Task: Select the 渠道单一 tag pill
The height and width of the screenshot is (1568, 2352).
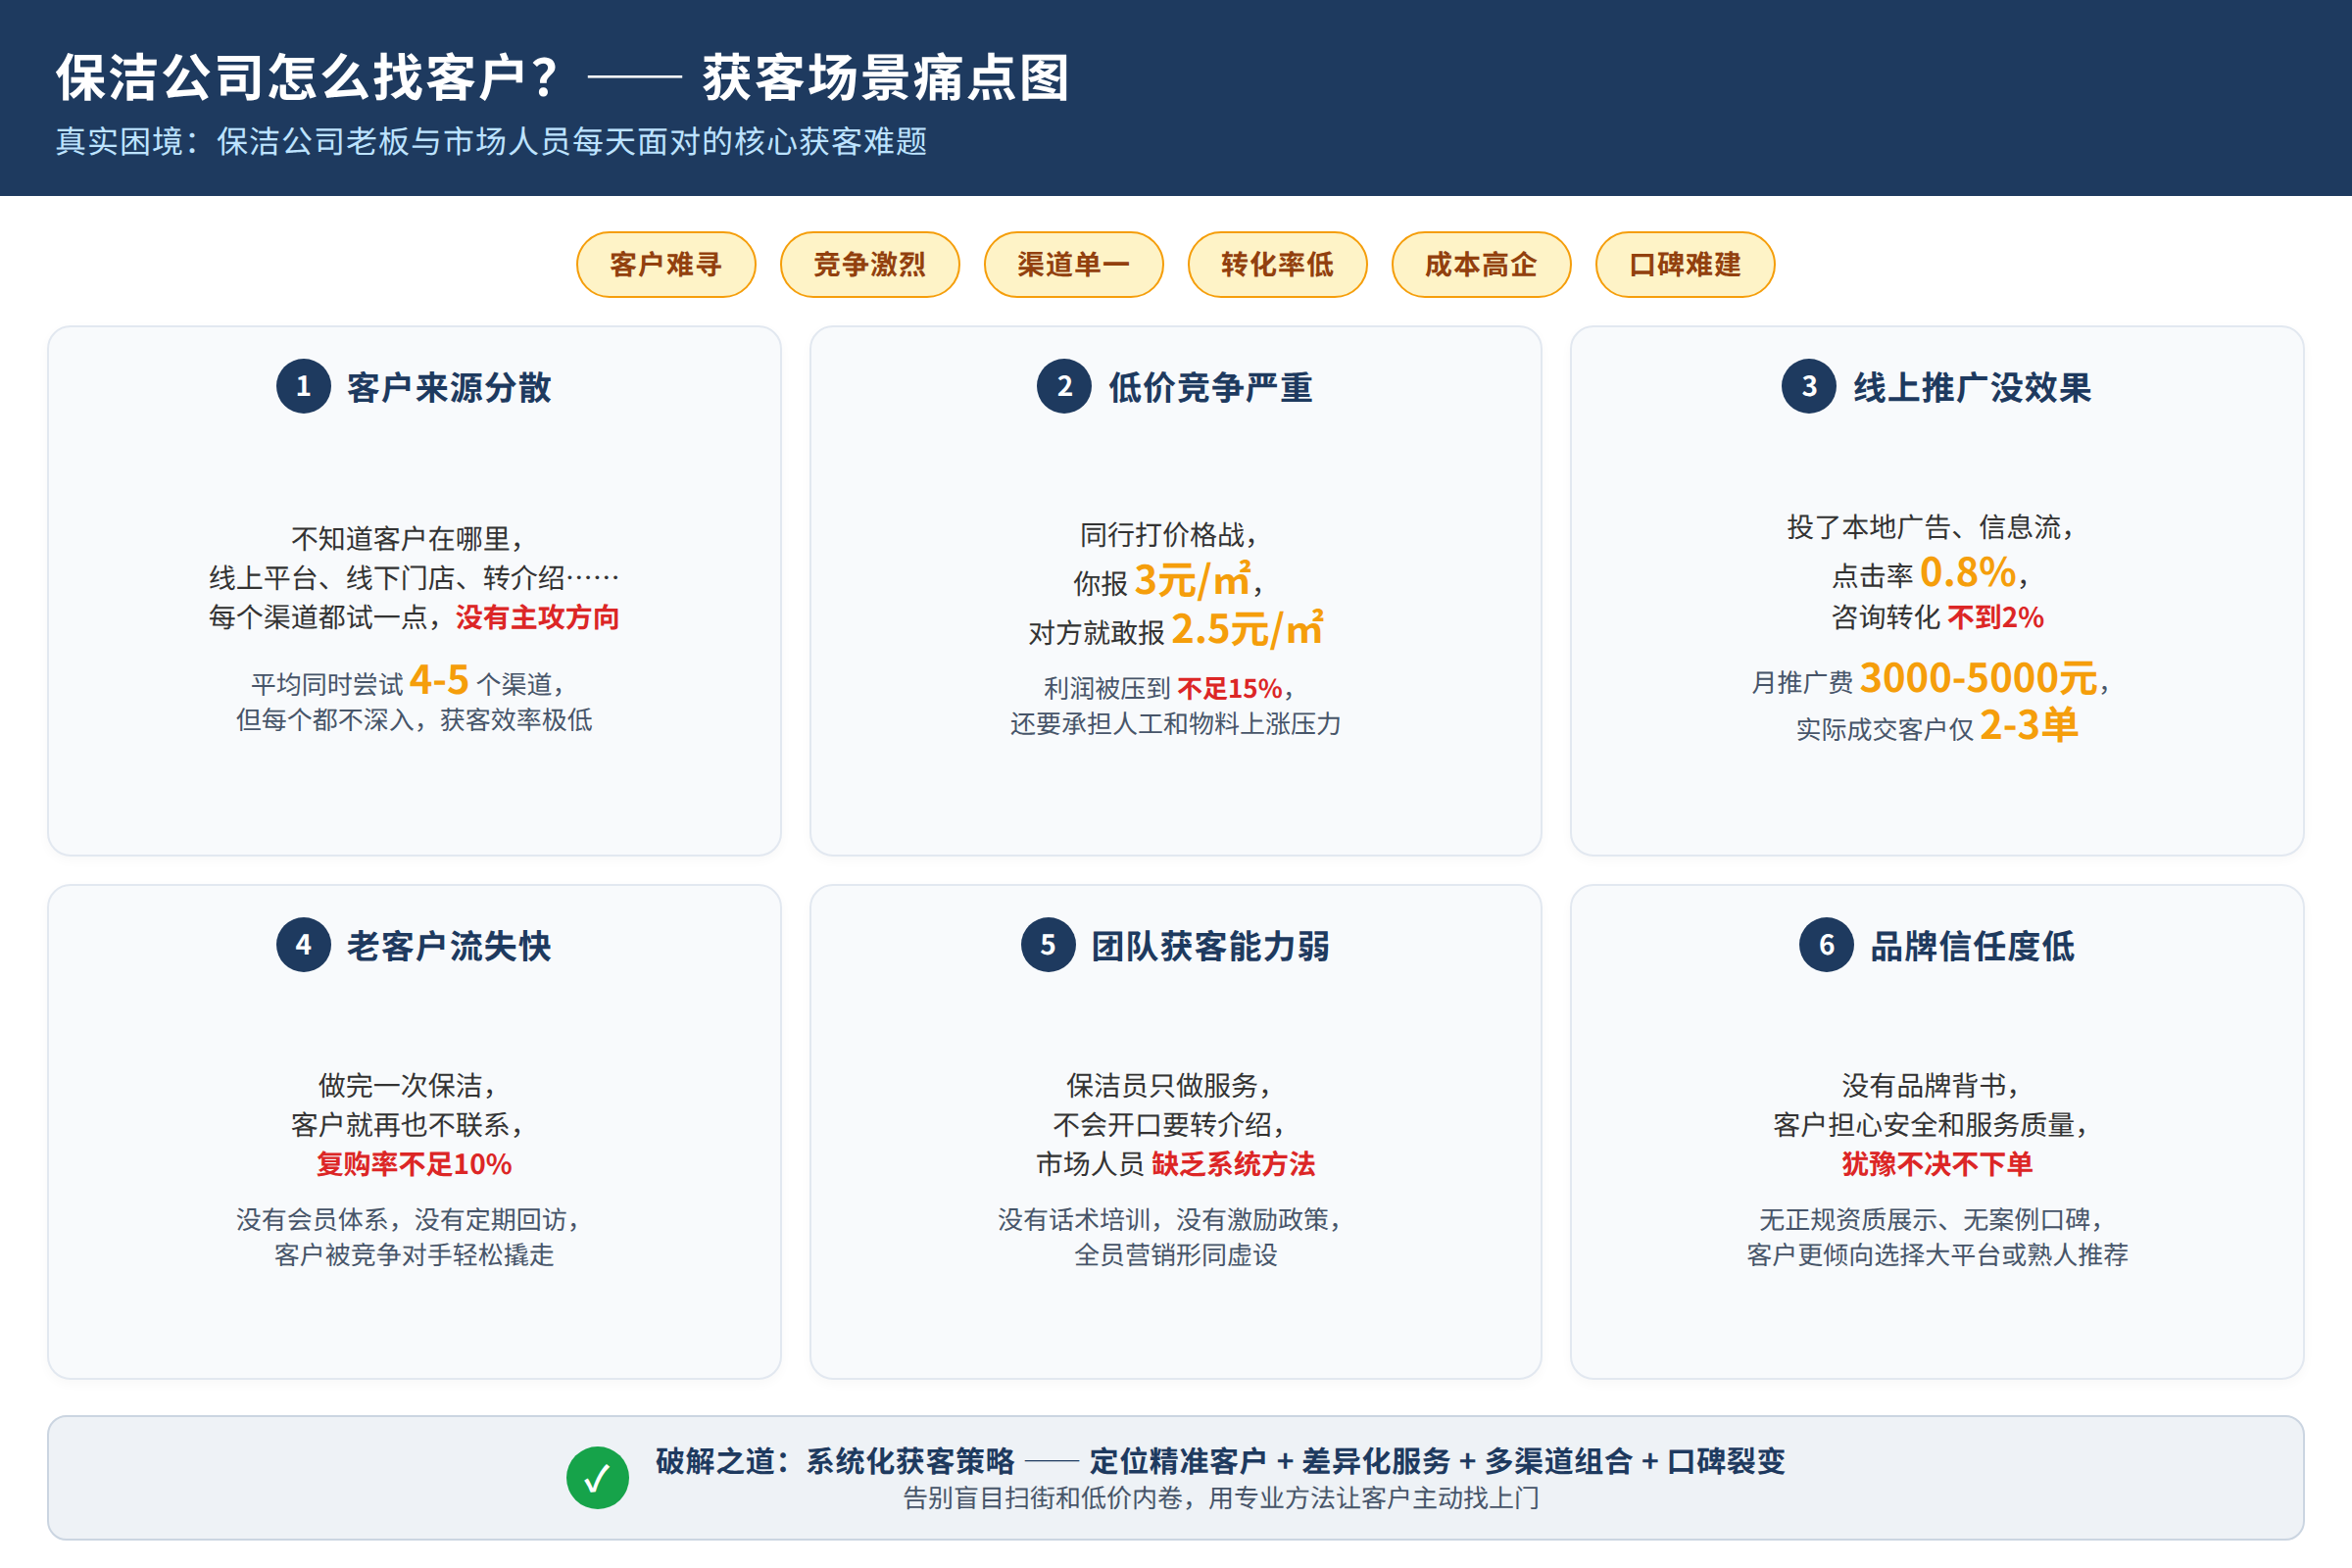Action: [1074, 265]
